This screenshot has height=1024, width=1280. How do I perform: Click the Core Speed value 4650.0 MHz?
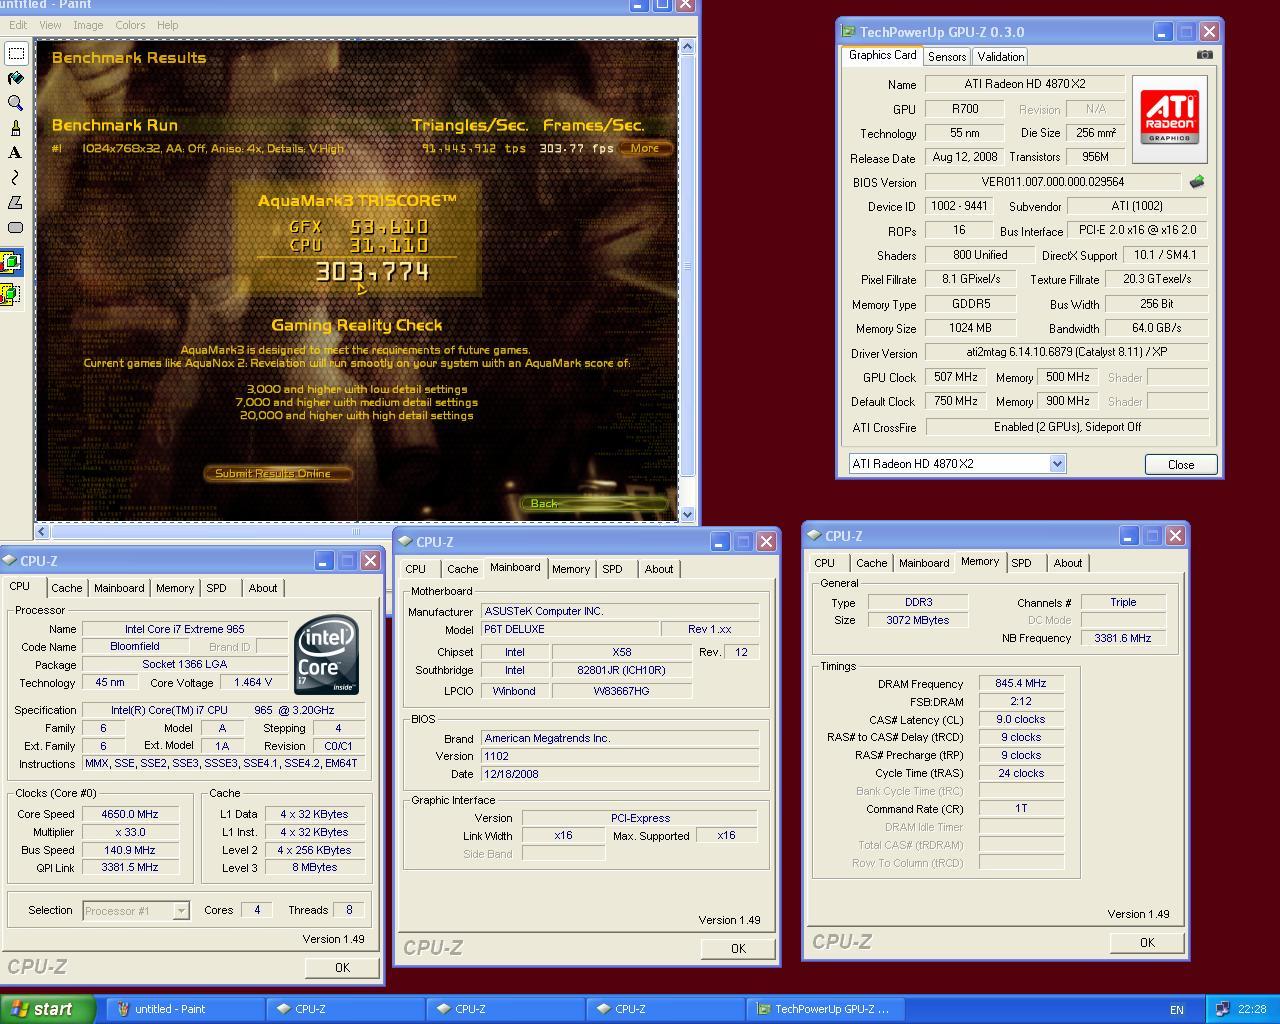click(x=129, y=814)
